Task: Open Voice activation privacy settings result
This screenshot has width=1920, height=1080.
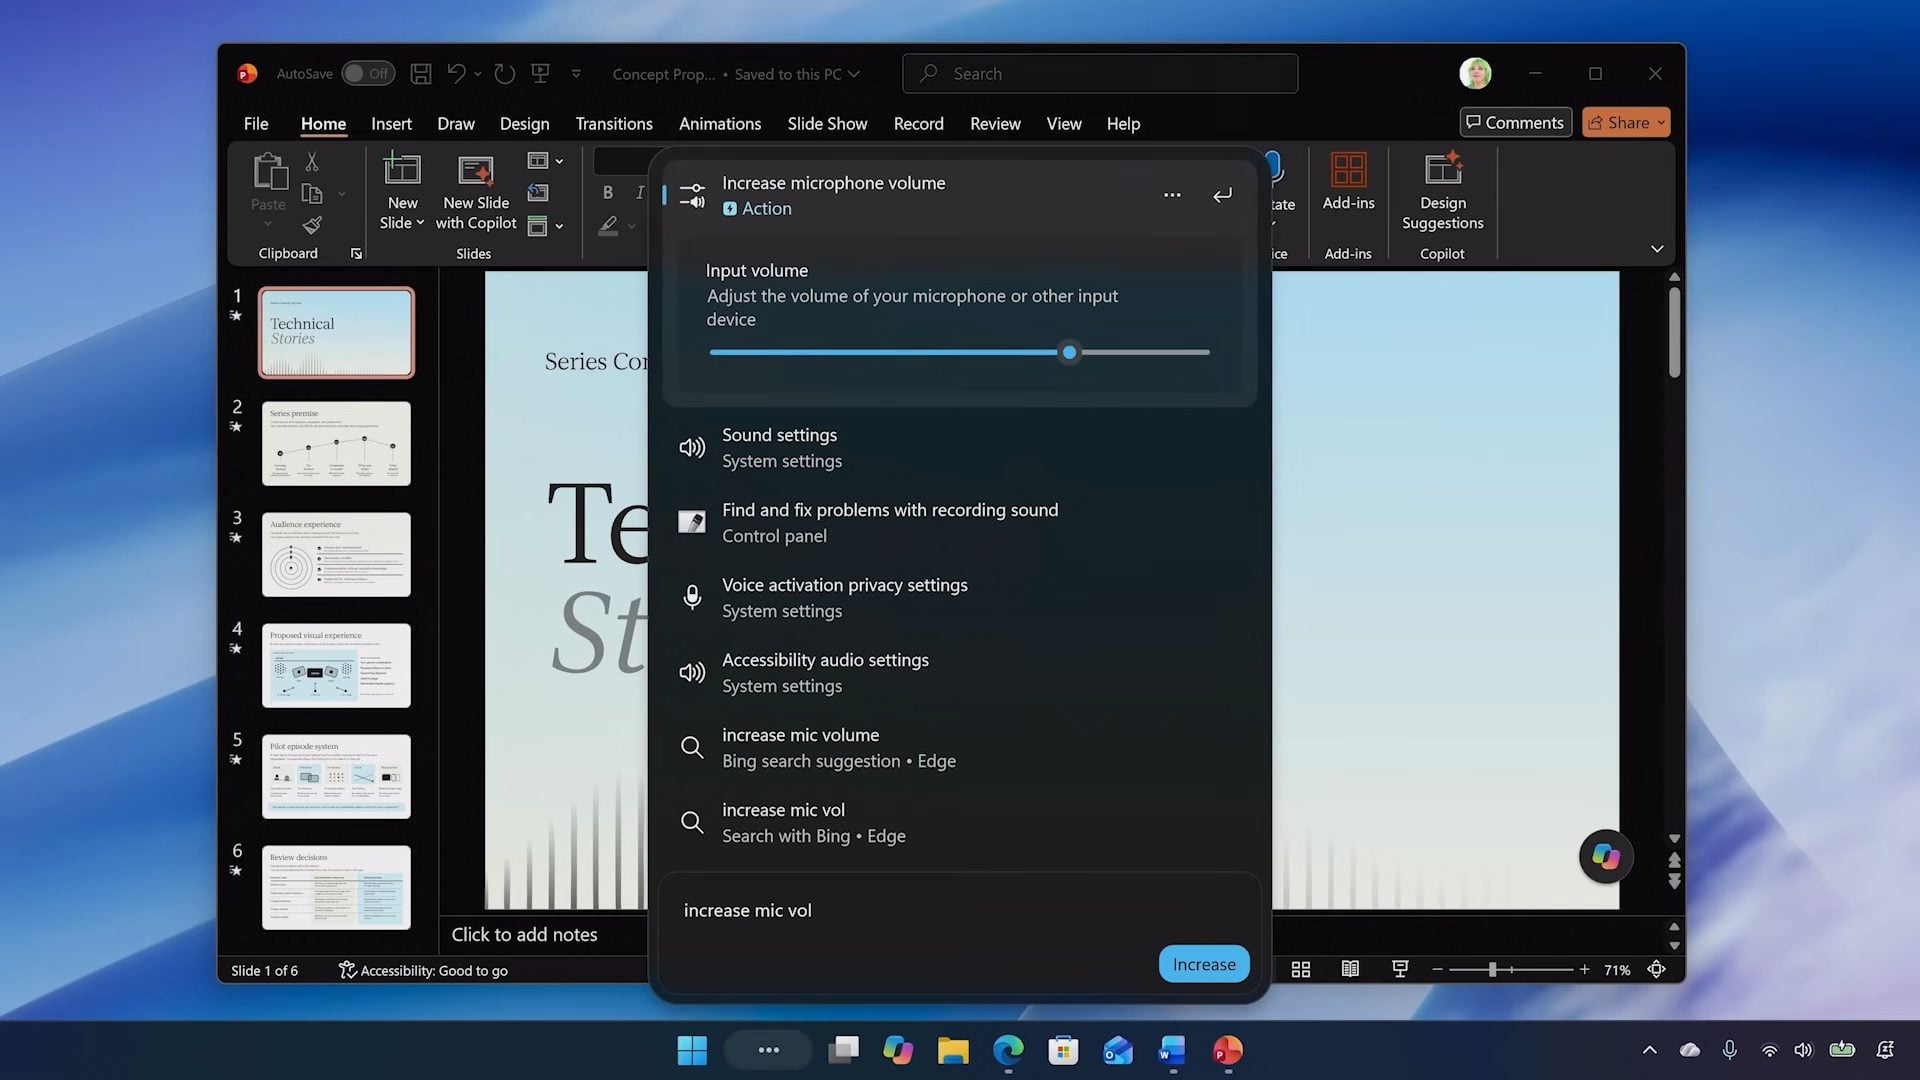Action: [959, 598]
